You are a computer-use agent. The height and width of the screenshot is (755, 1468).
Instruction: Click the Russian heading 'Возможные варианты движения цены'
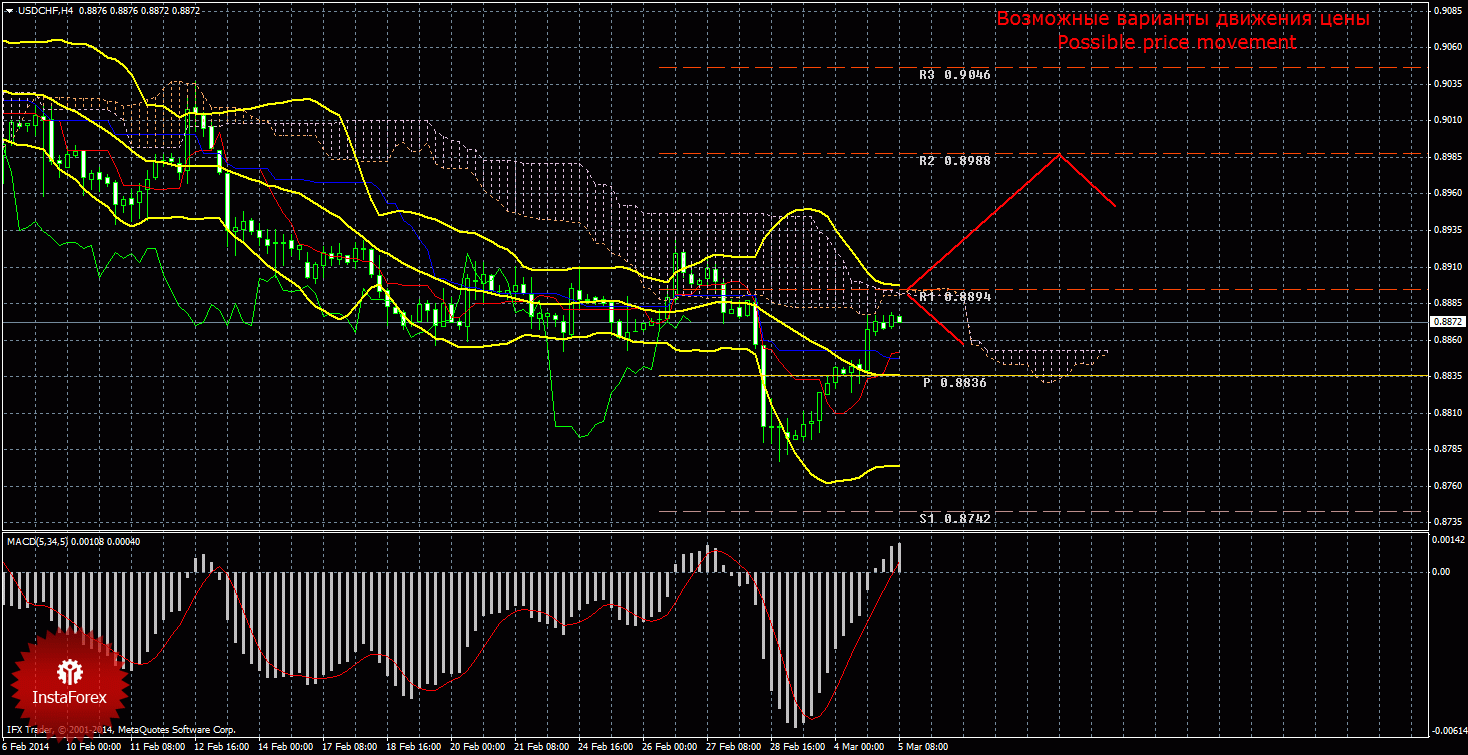[1183, 19]
